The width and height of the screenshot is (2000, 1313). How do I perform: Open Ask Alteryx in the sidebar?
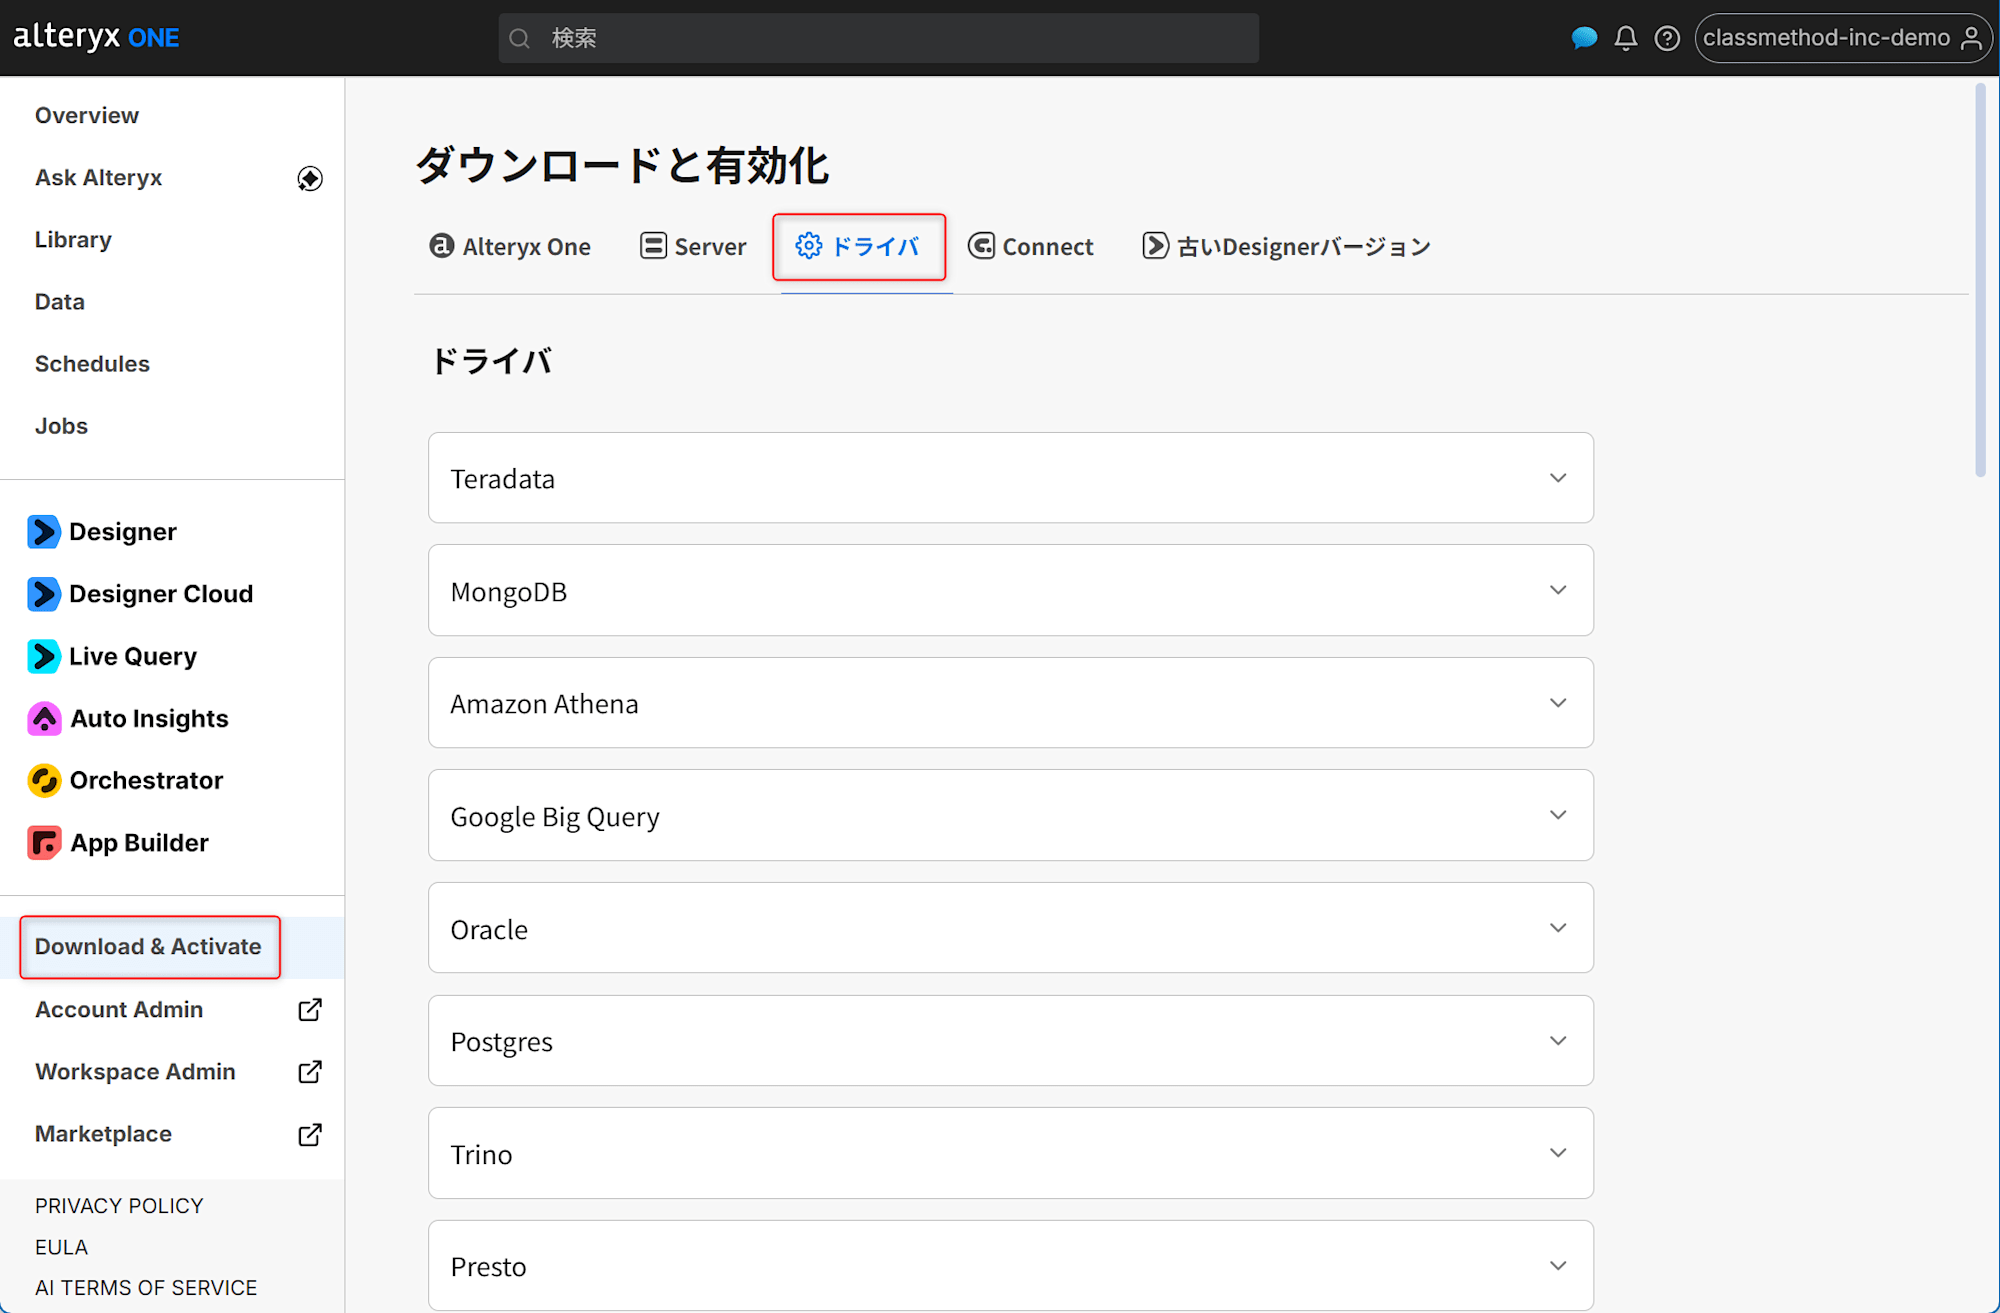[x=98, y=178]
